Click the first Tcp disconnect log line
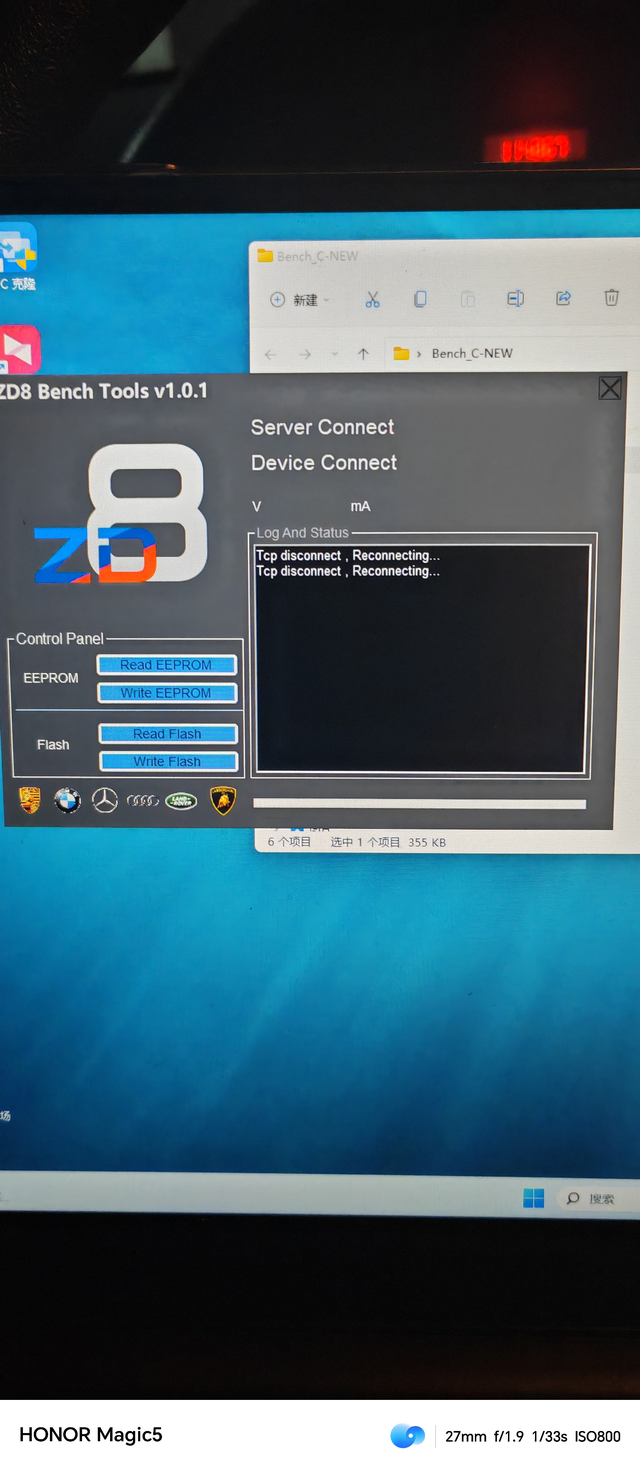 [x=347, y=555]
